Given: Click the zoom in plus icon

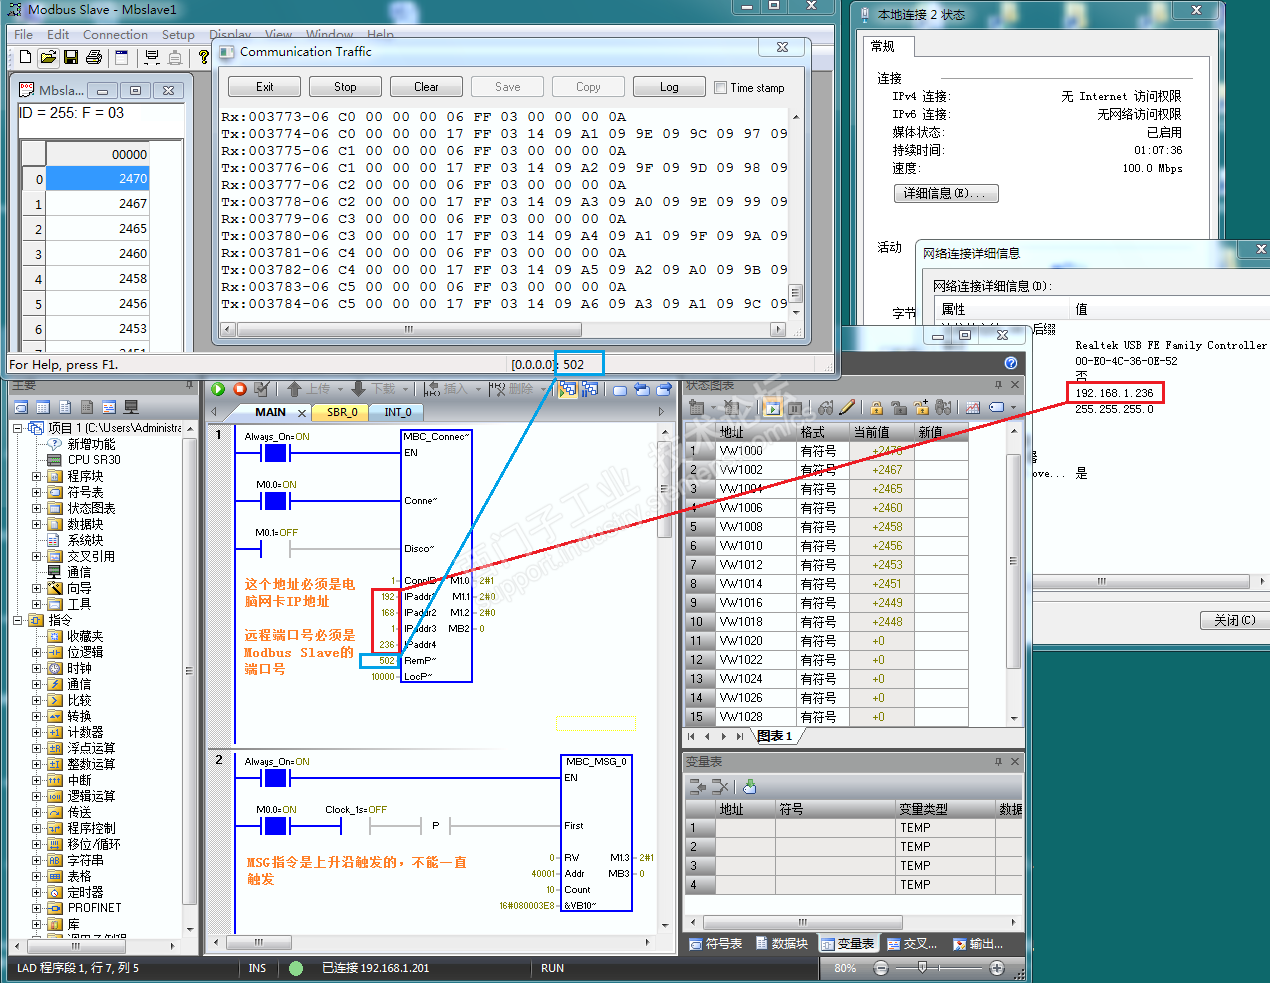Looking at the screenshot, I should (x=997, y=968).
